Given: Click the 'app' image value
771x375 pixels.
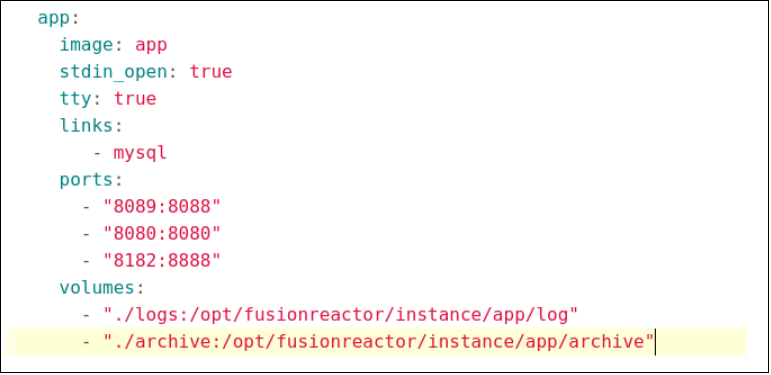Looking at the screenshot, I should pyautogui.click(x=151, y=46).
